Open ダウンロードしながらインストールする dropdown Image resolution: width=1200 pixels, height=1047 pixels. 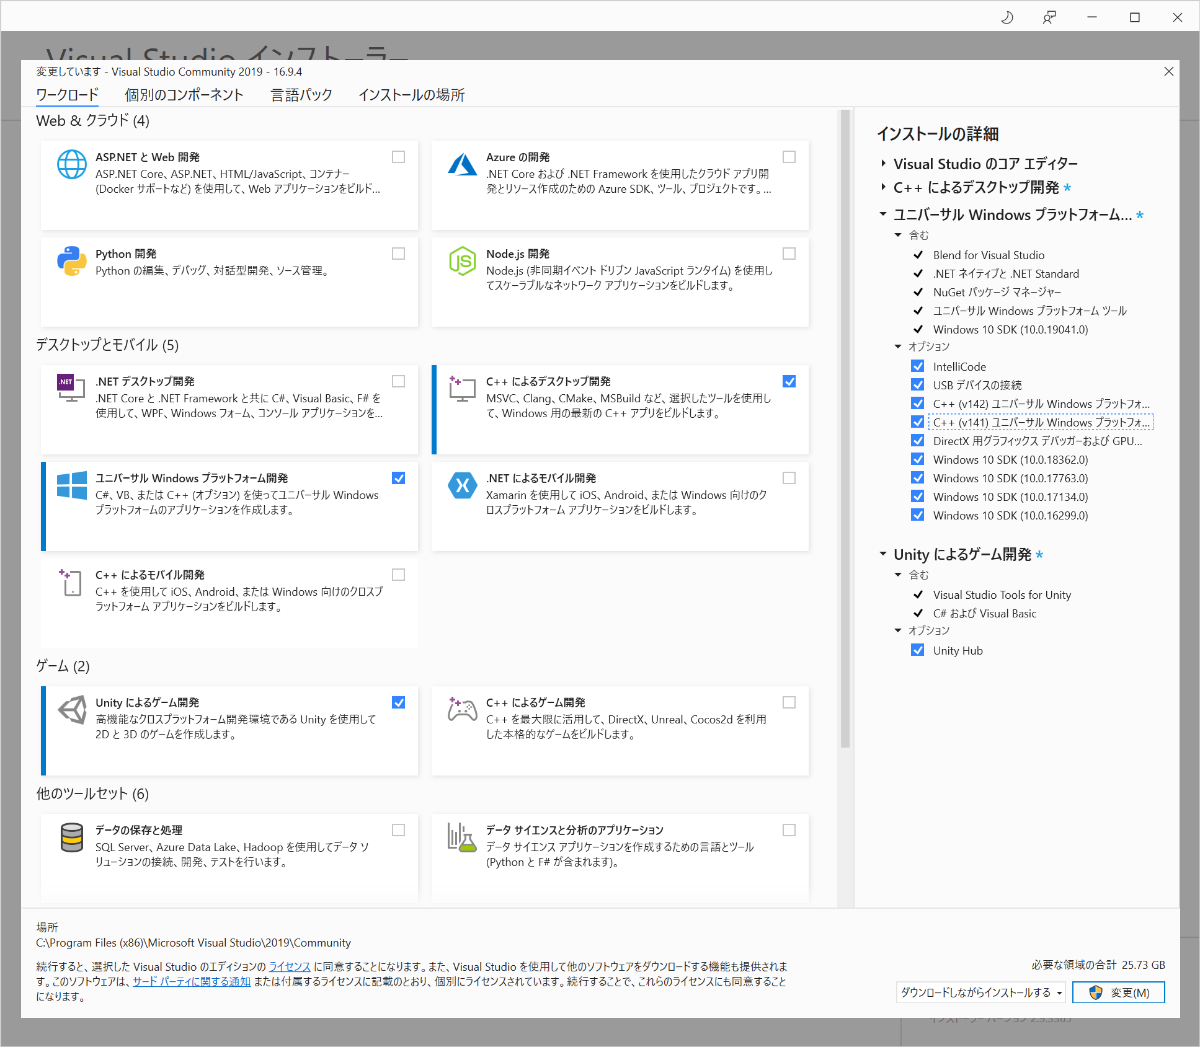click(980, 992)
